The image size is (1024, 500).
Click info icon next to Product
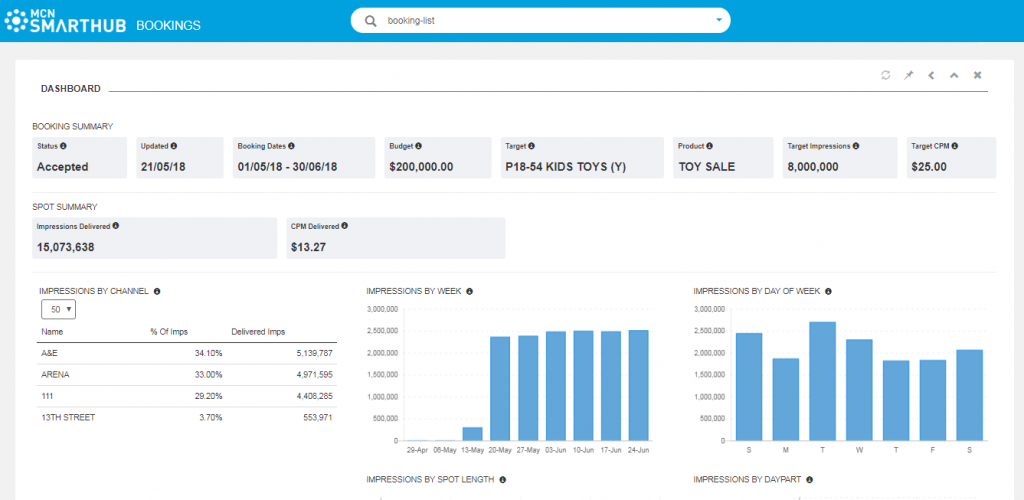tap(709, 146)
